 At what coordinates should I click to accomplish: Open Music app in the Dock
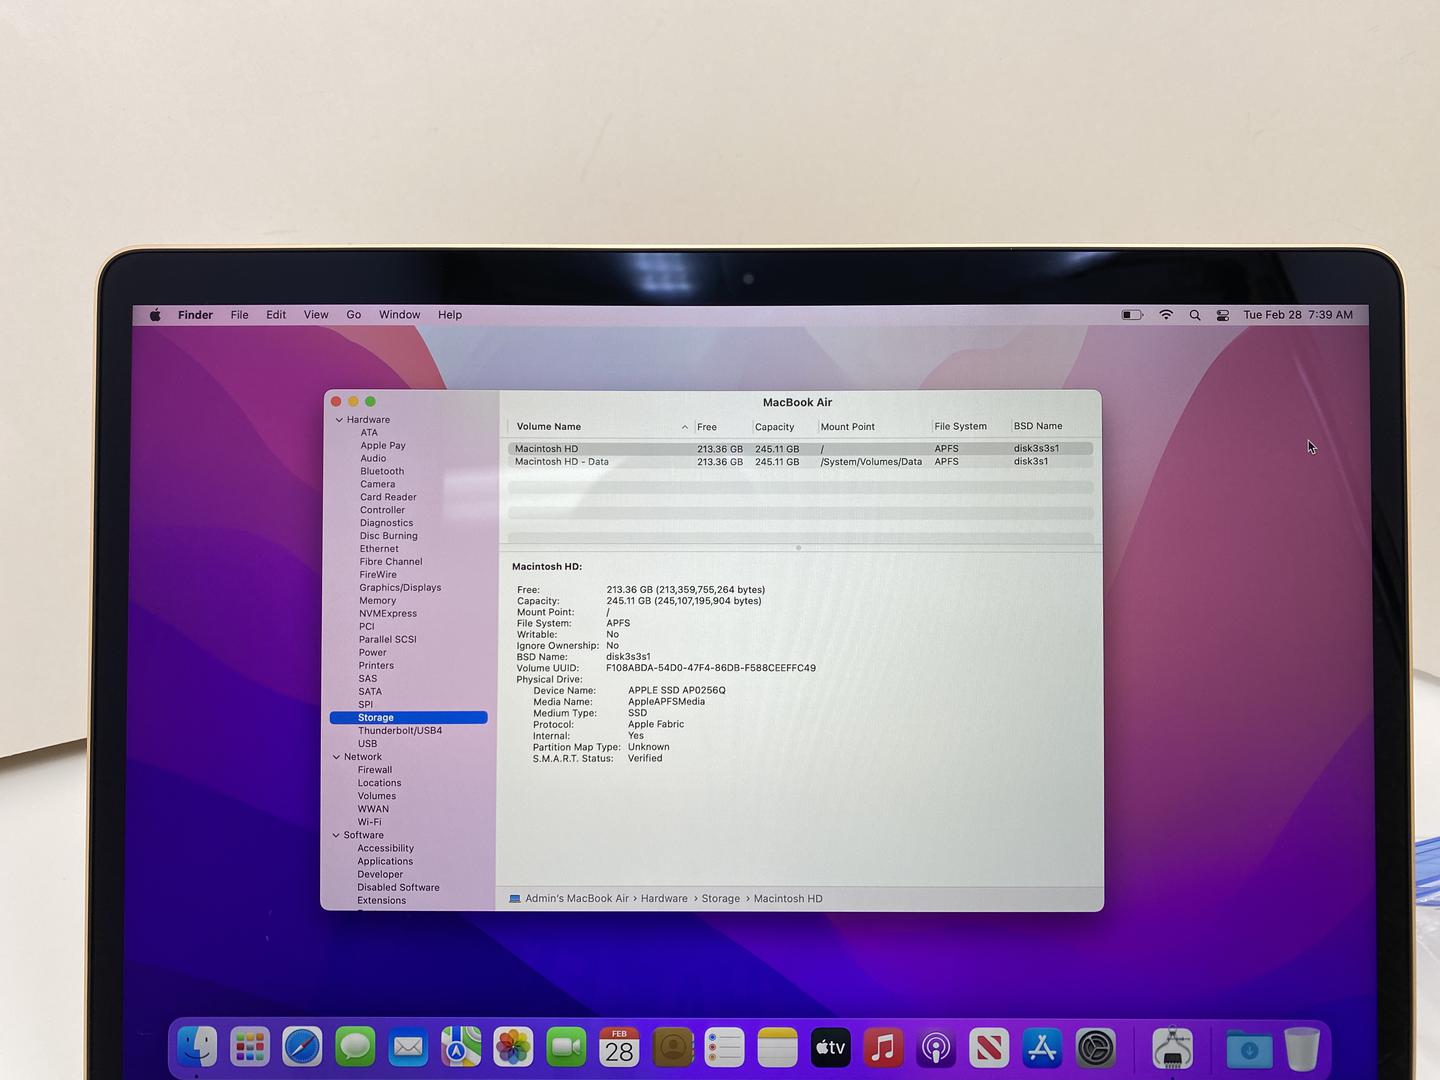(x=883, y=1047)
